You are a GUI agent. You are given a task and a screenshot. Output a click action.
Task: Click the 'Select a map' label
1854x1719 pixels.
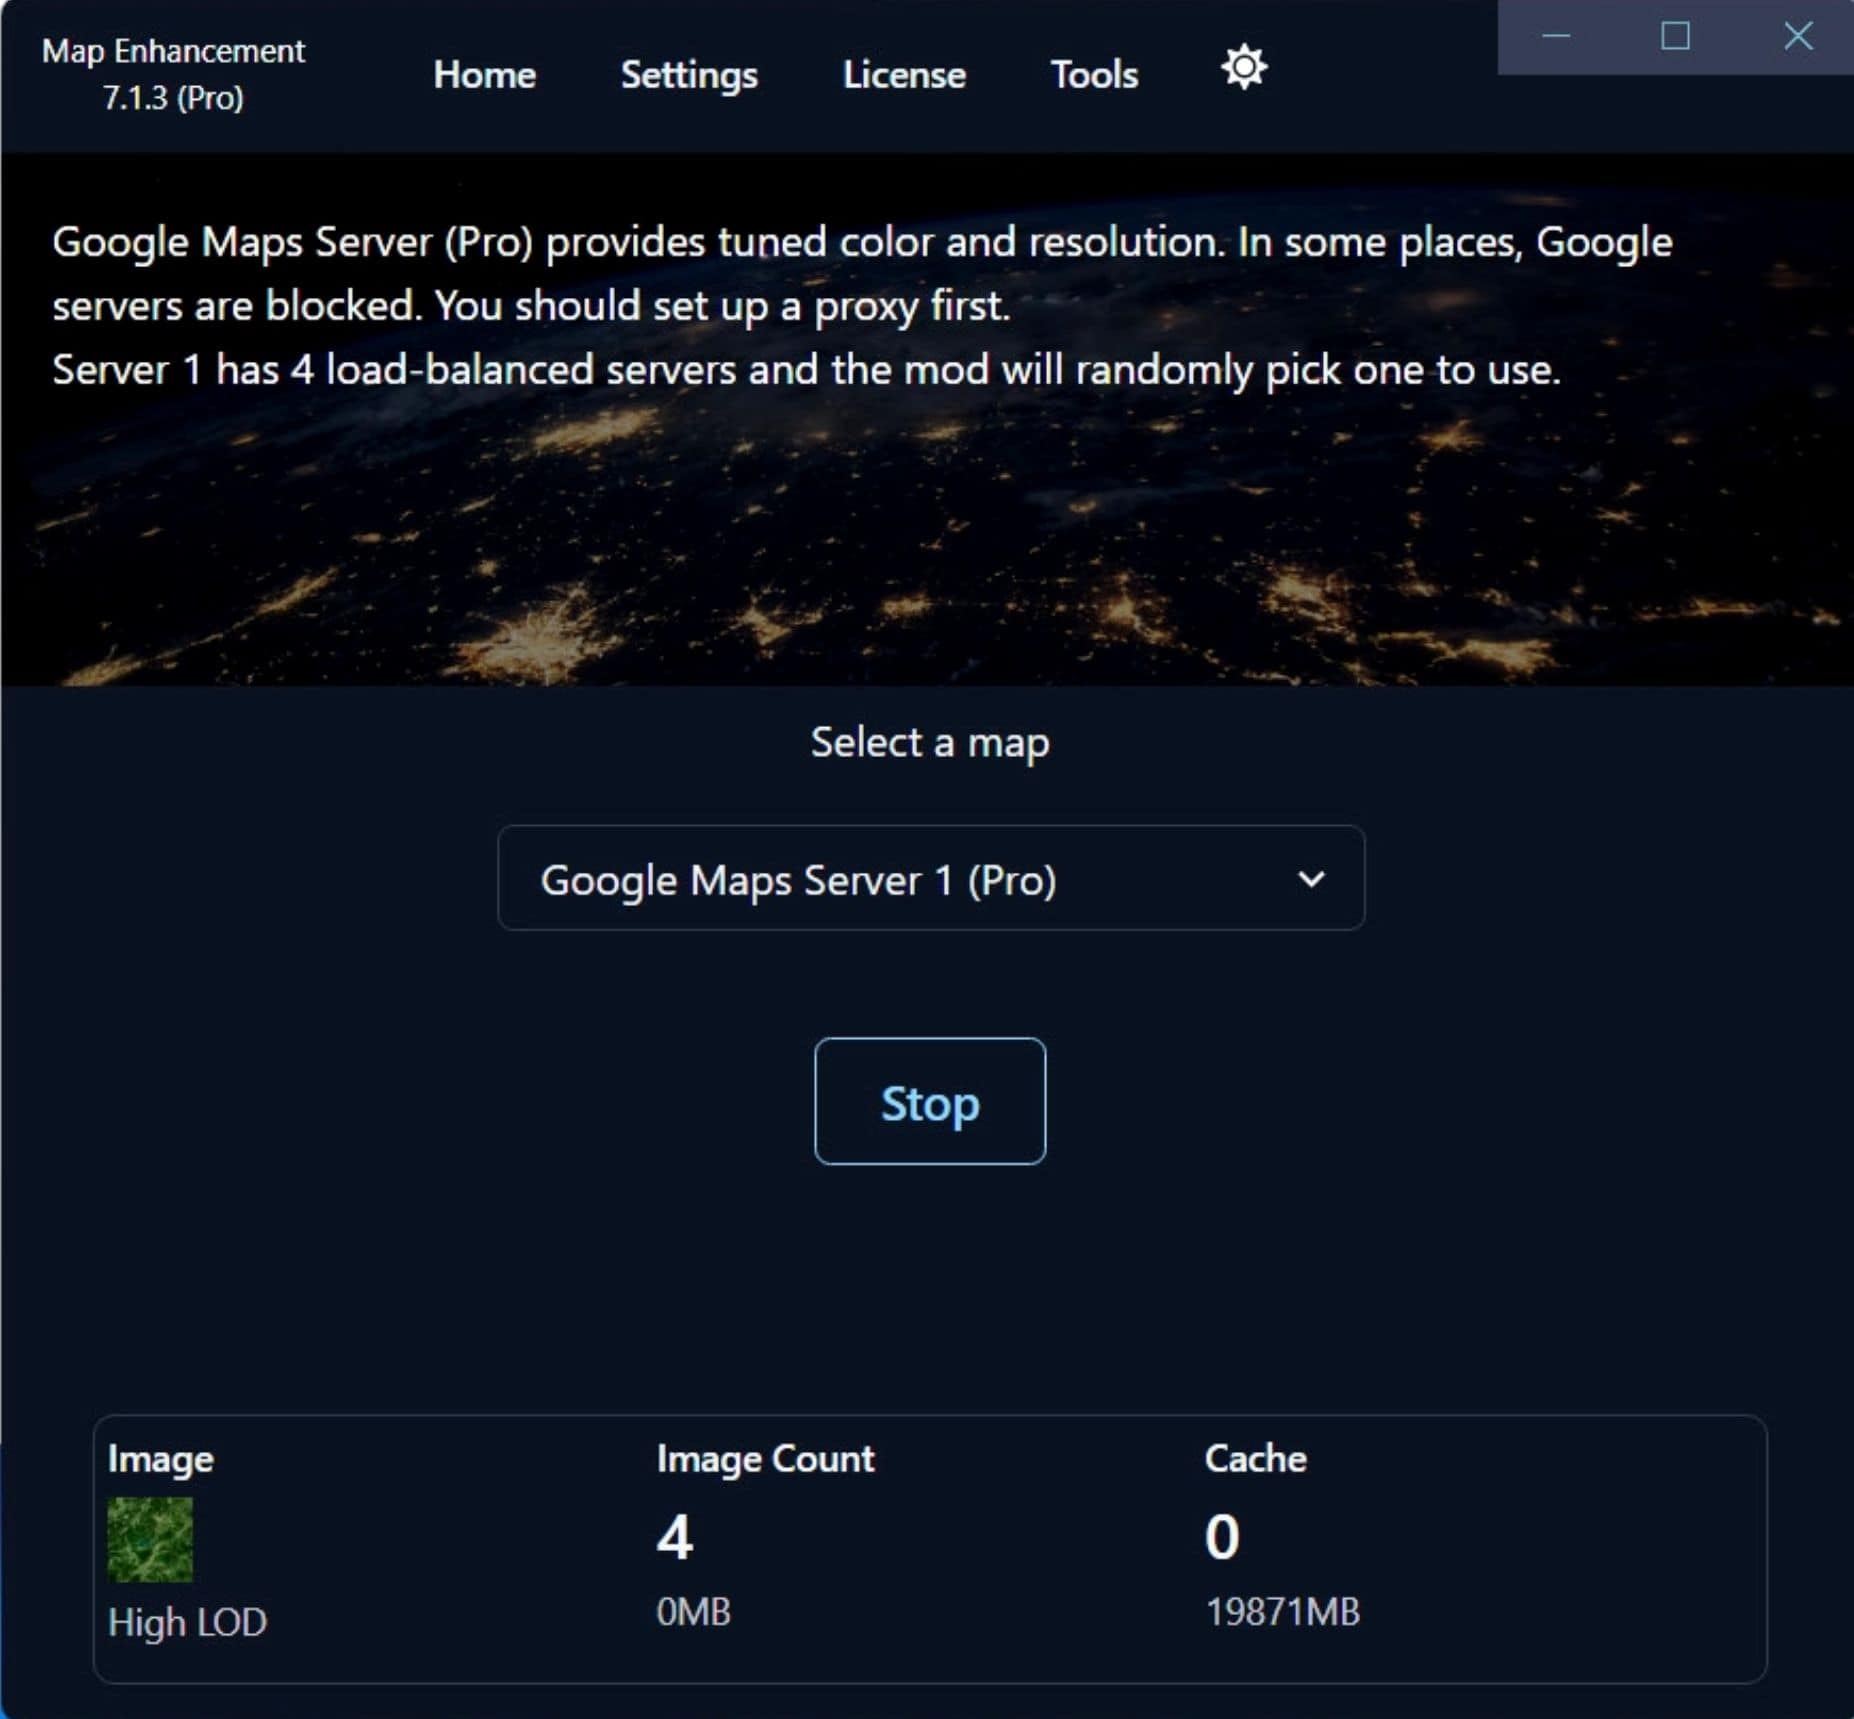pyautogui.click(x=929, y=743)
